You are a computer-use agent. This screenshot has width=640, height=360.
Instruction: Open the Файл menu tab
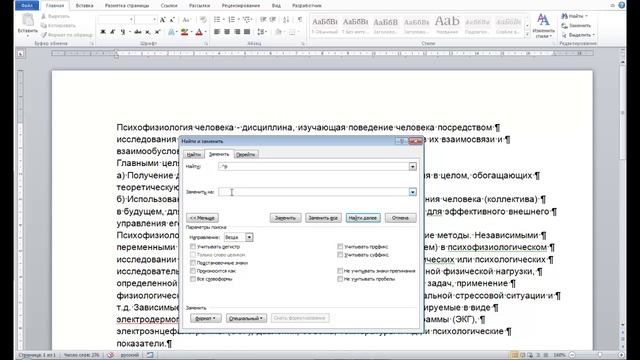pos(27,6)
